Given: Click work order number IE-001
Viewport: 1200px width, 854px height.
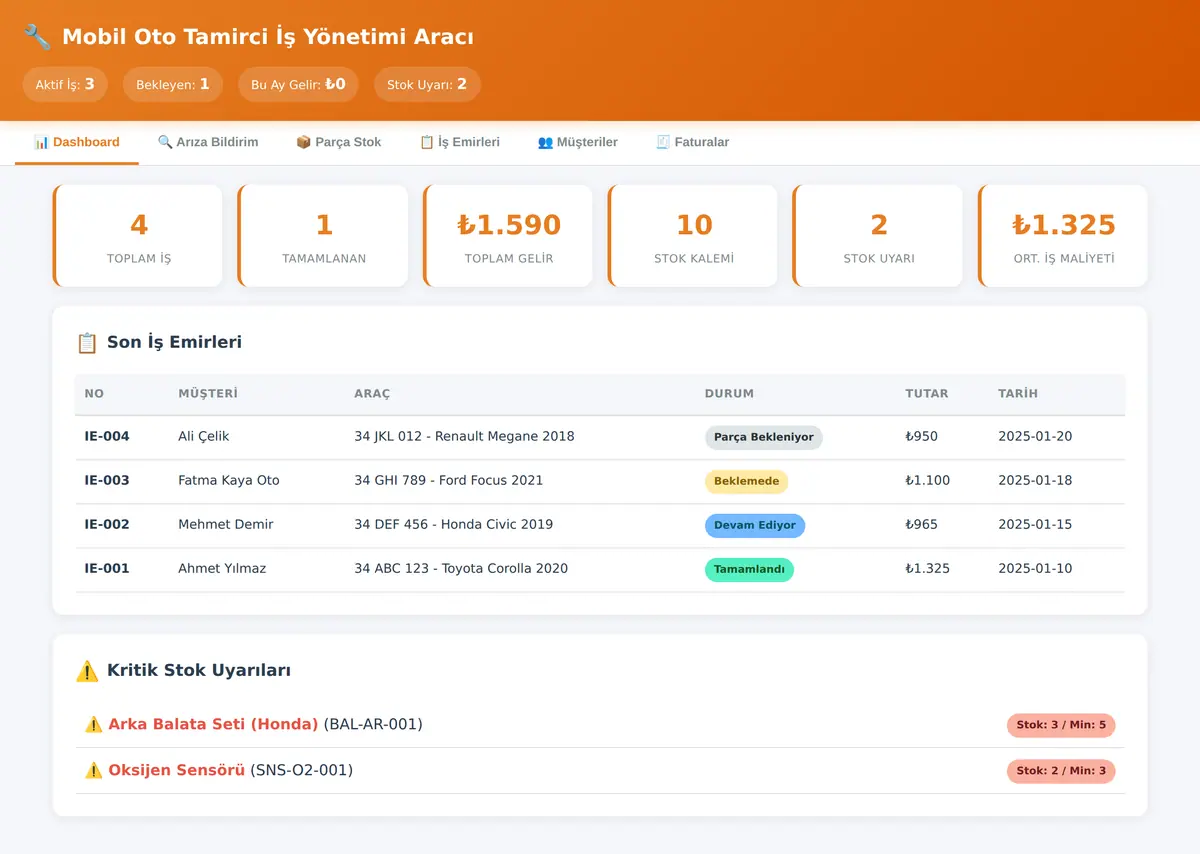Looking at the screenshot, I should pyautogui.click(x=107, y=568).
